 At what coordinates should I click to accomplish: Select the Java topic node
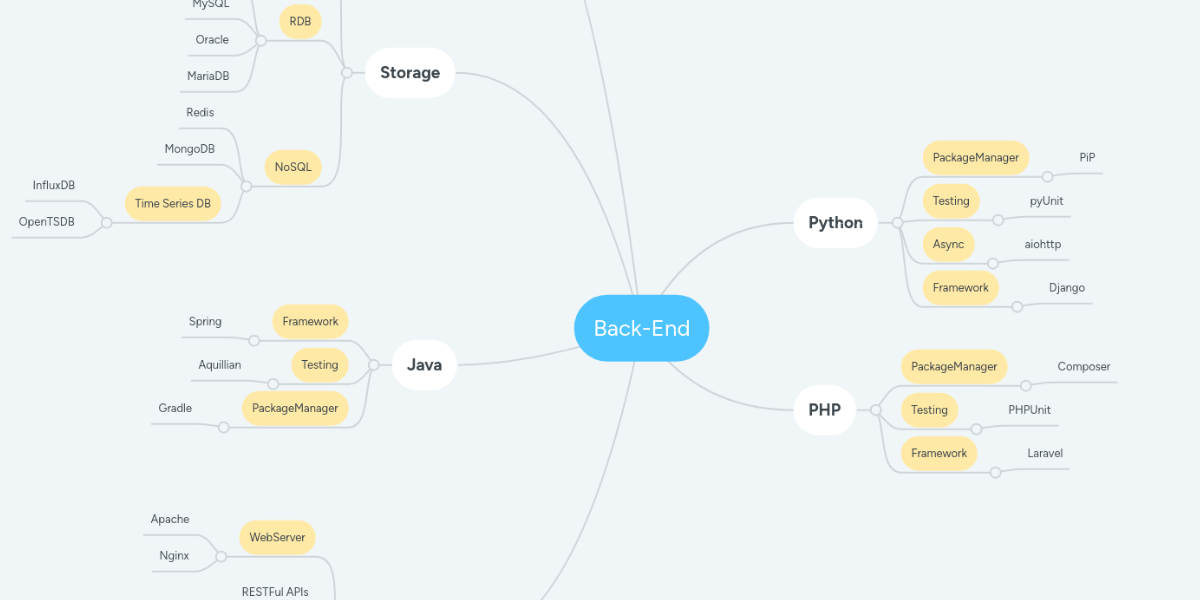(424, 365)
